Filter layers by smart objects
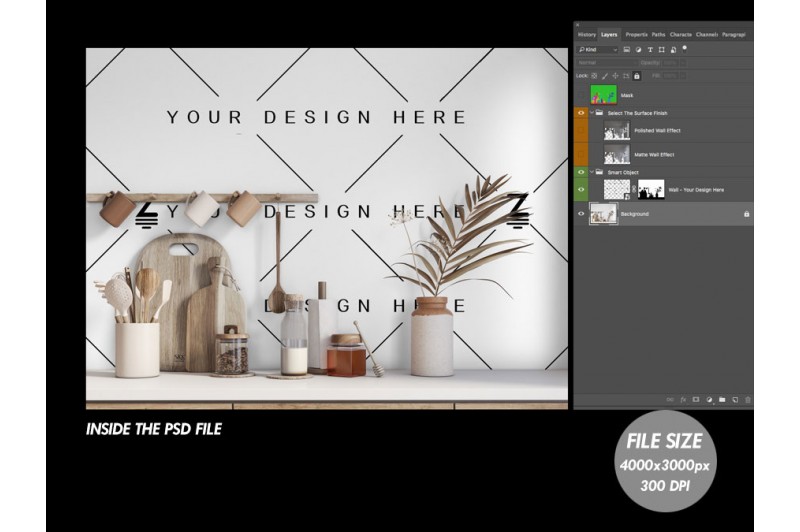 tap(673, 49)
